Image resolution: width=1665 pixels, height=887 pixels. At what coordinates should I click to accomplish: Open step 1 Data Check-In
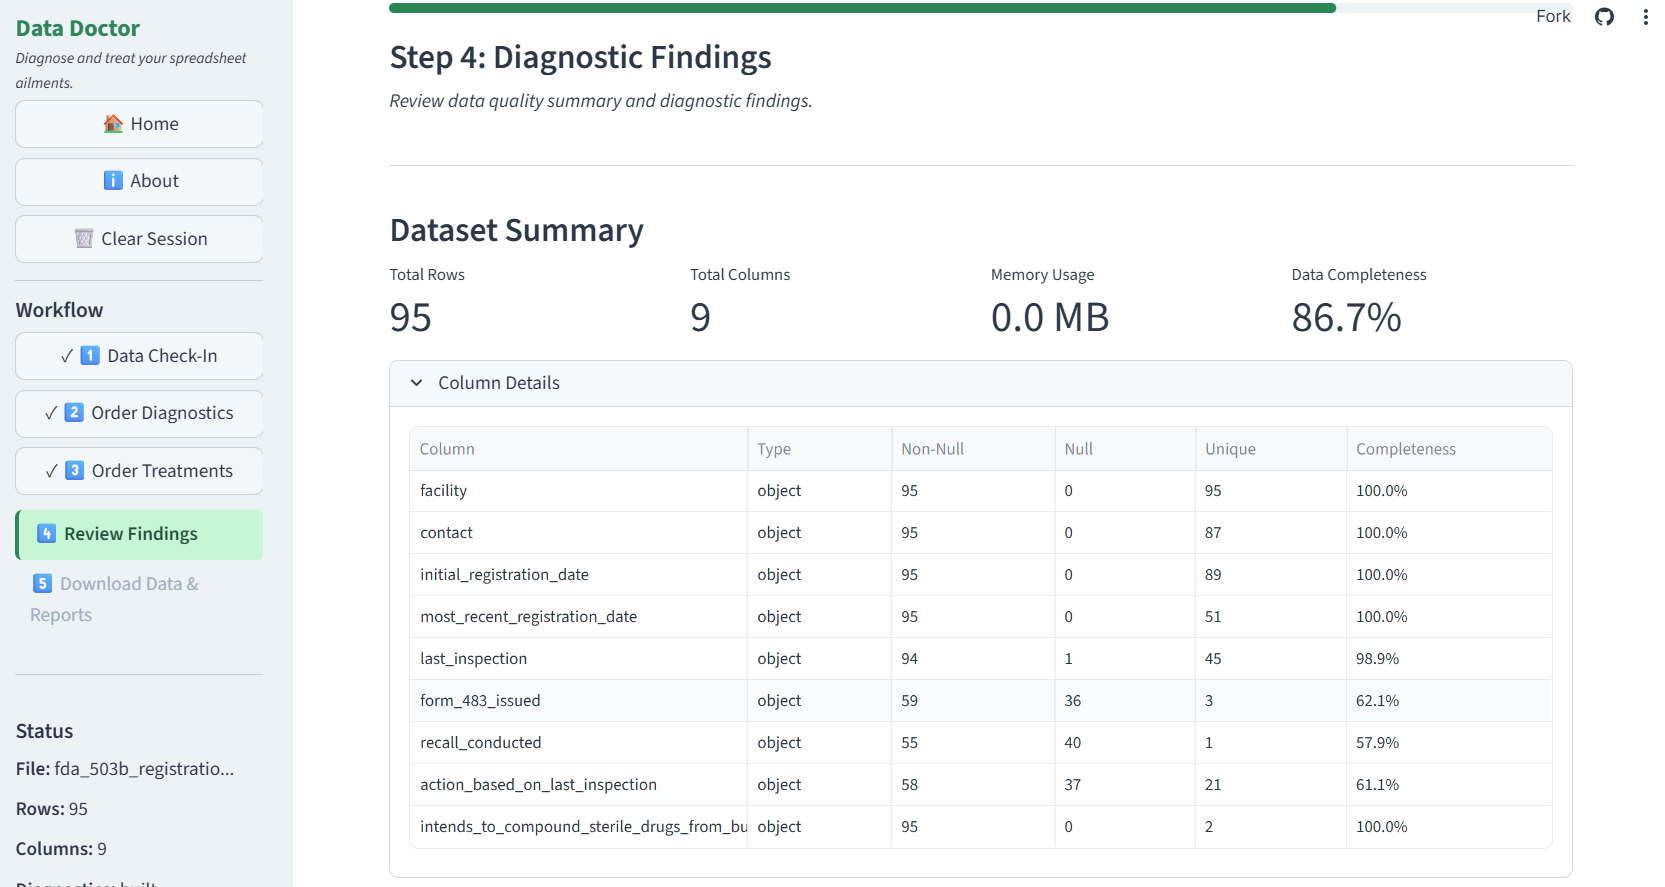pyautogui.click(x=139, y=356)
